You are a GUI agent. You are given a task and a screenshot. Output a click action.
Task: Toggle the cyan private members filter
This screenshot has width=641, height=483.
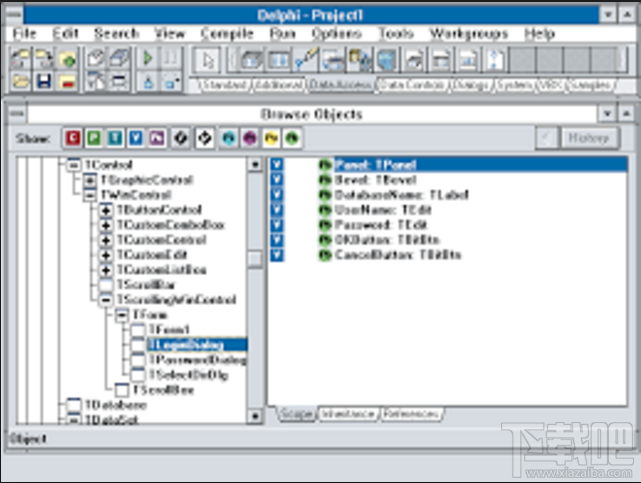click(x=229, y=138)
